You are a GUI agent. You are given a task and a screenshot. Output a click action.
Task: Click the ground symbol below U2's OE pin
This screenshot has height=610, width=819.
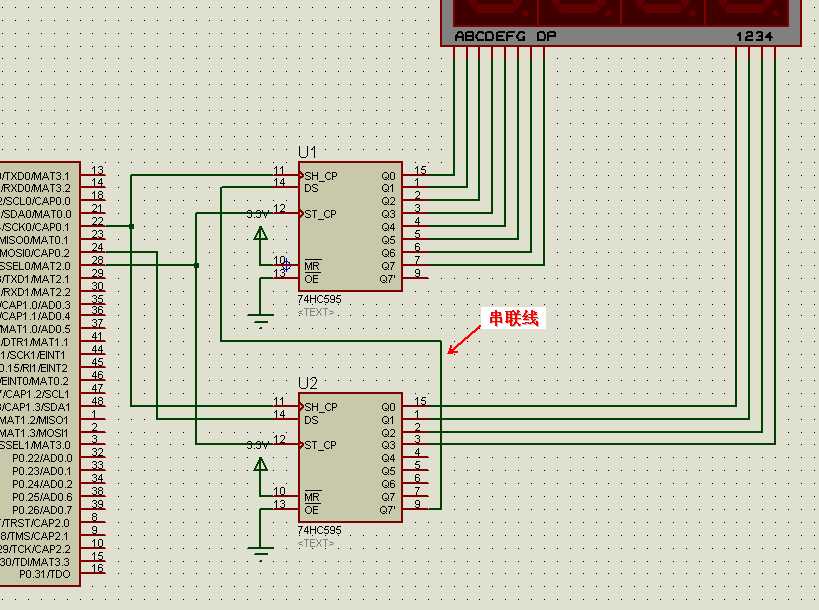(260, 552)
